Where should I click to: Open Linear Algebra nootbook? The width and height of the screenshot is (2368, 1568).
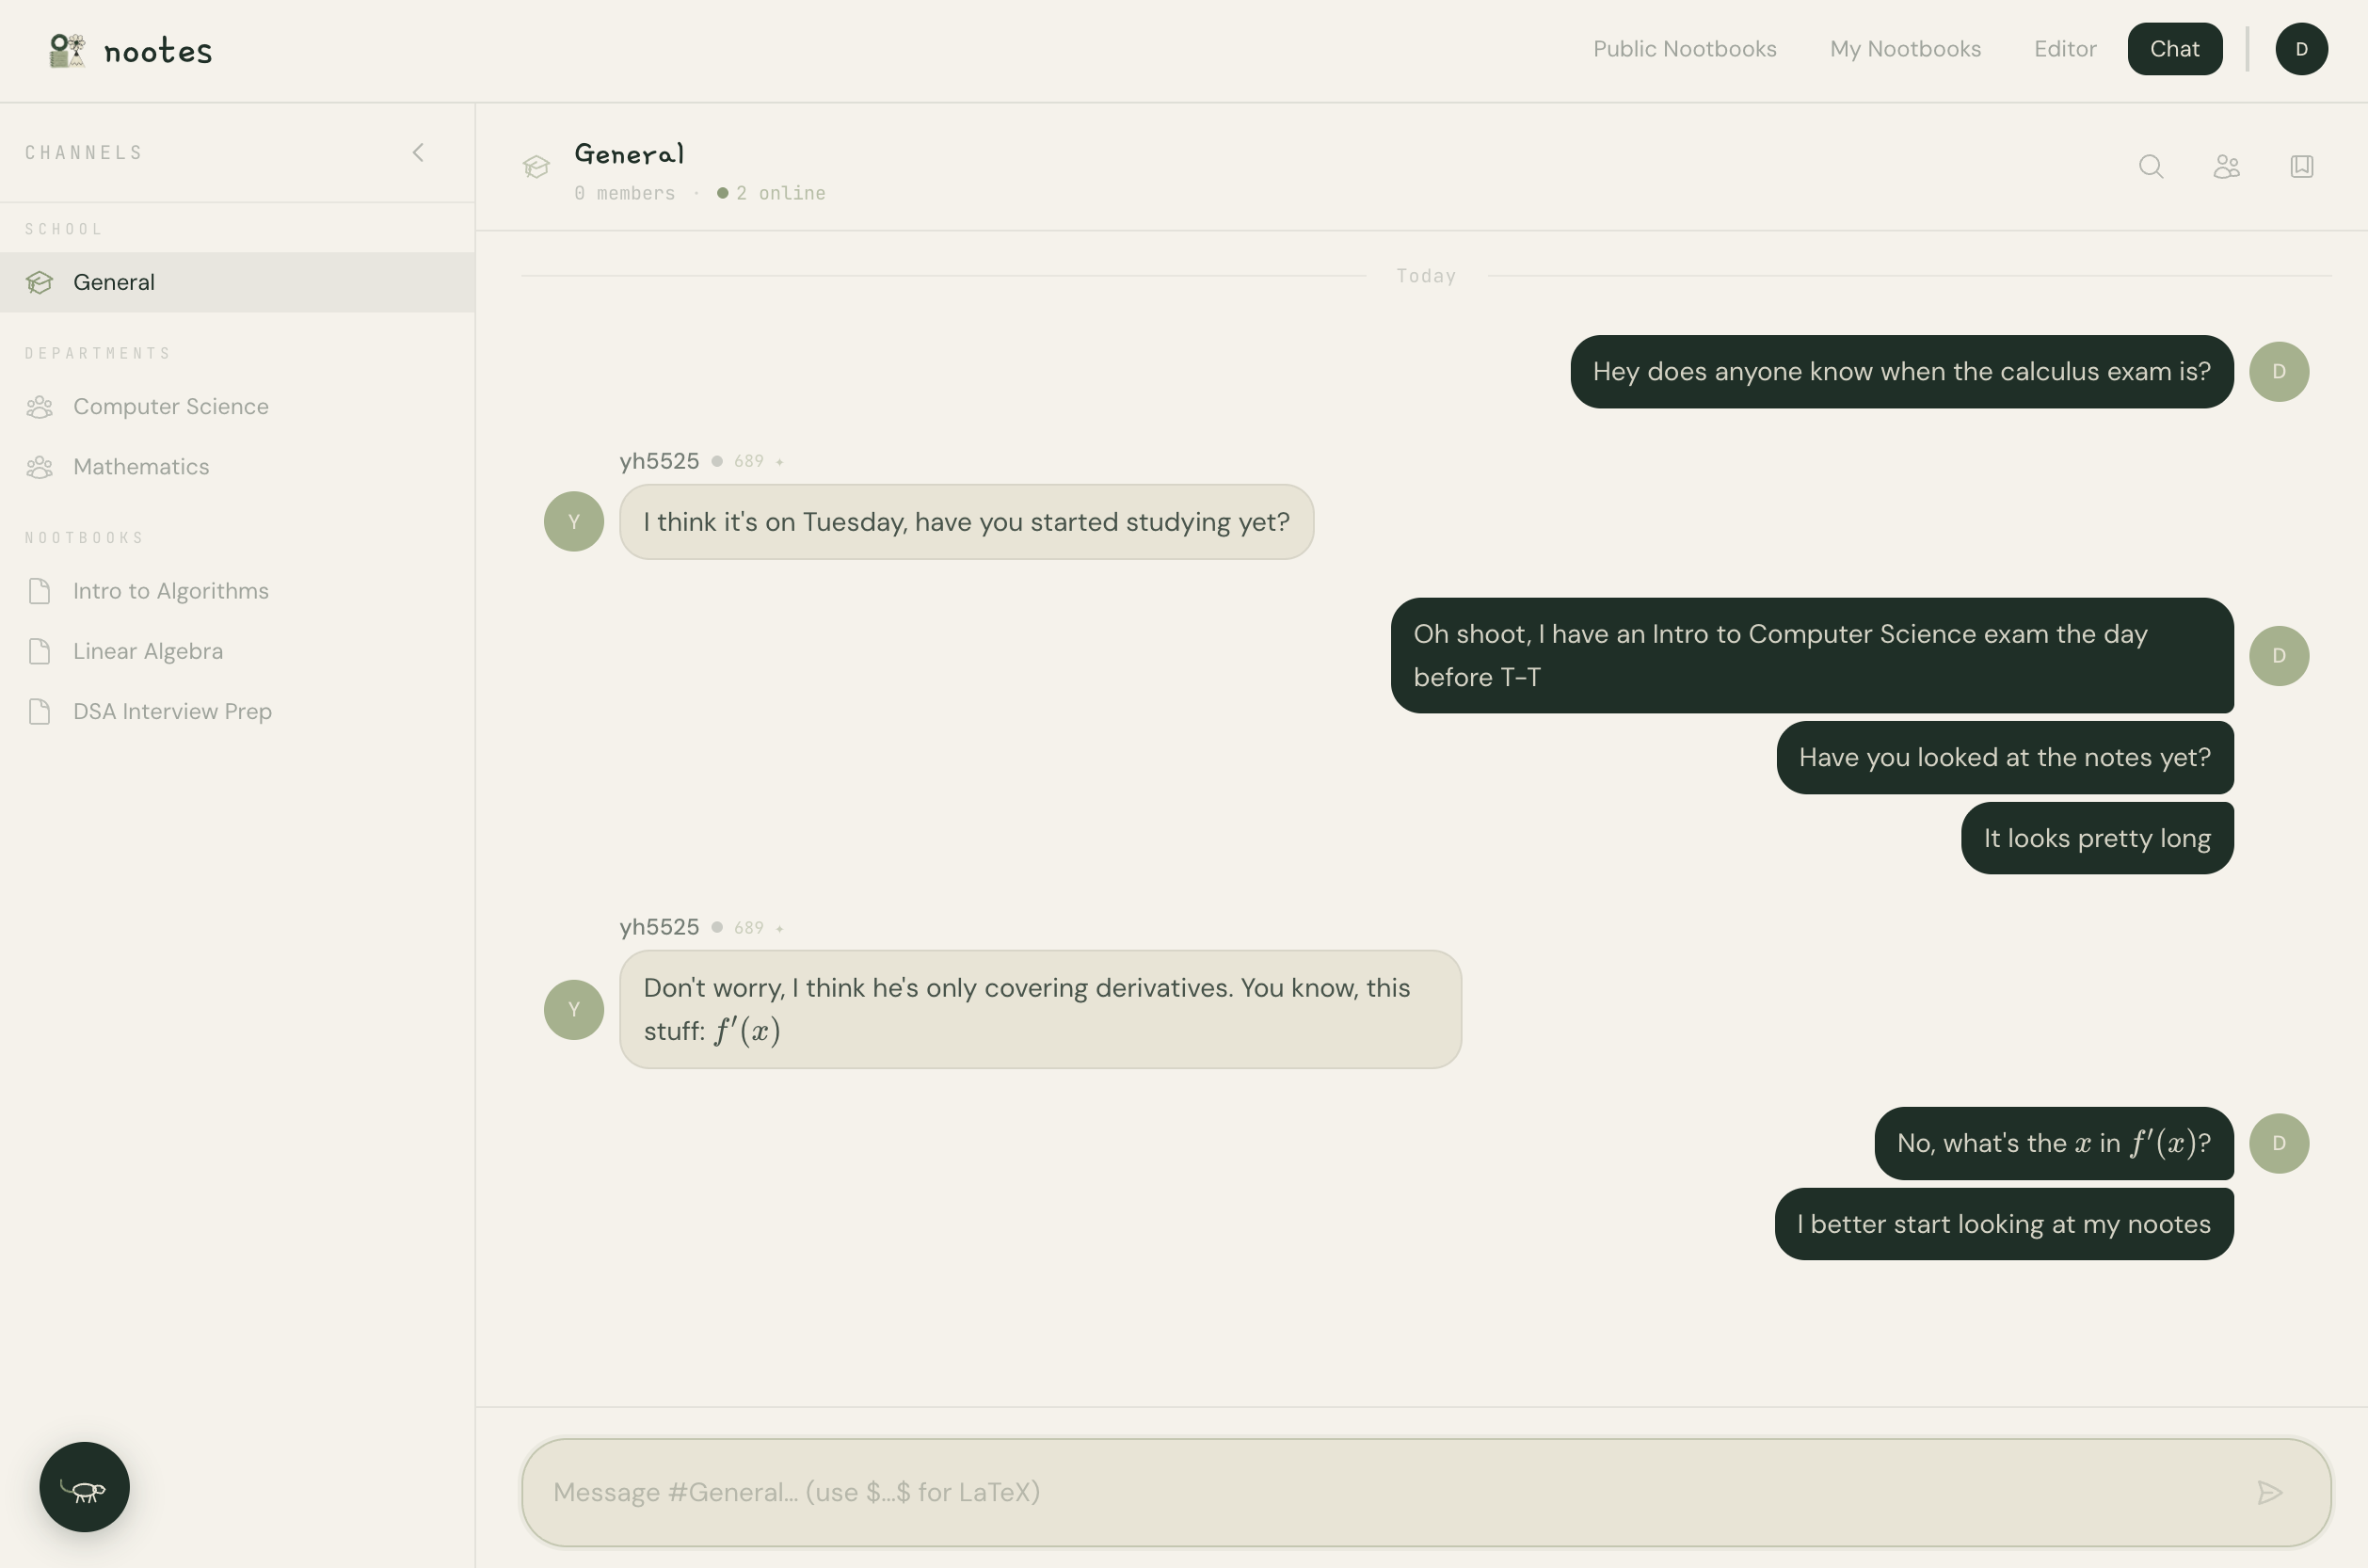tap(148, 651)
